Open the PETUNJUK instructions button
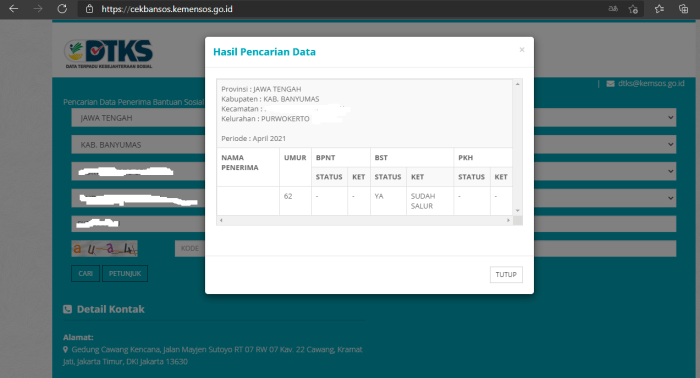 pyautogui.click(x=125, y=274)
